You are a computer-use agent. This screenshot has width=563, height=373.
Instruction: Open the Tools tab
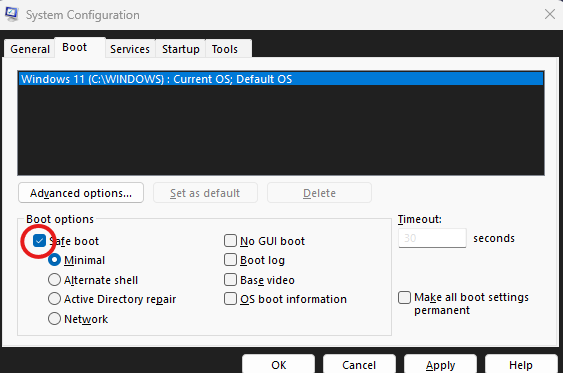pyautogui.click(x=228, y=49)
